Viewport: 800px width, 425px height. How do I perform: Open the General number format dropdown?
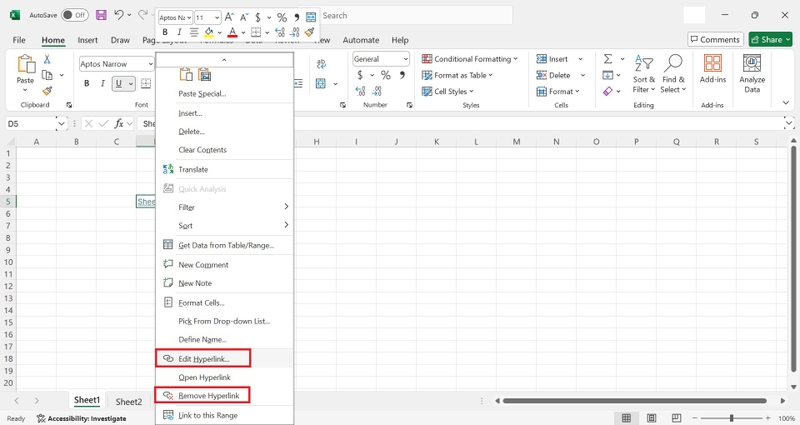pyautogui.click(x=406, y=59)
